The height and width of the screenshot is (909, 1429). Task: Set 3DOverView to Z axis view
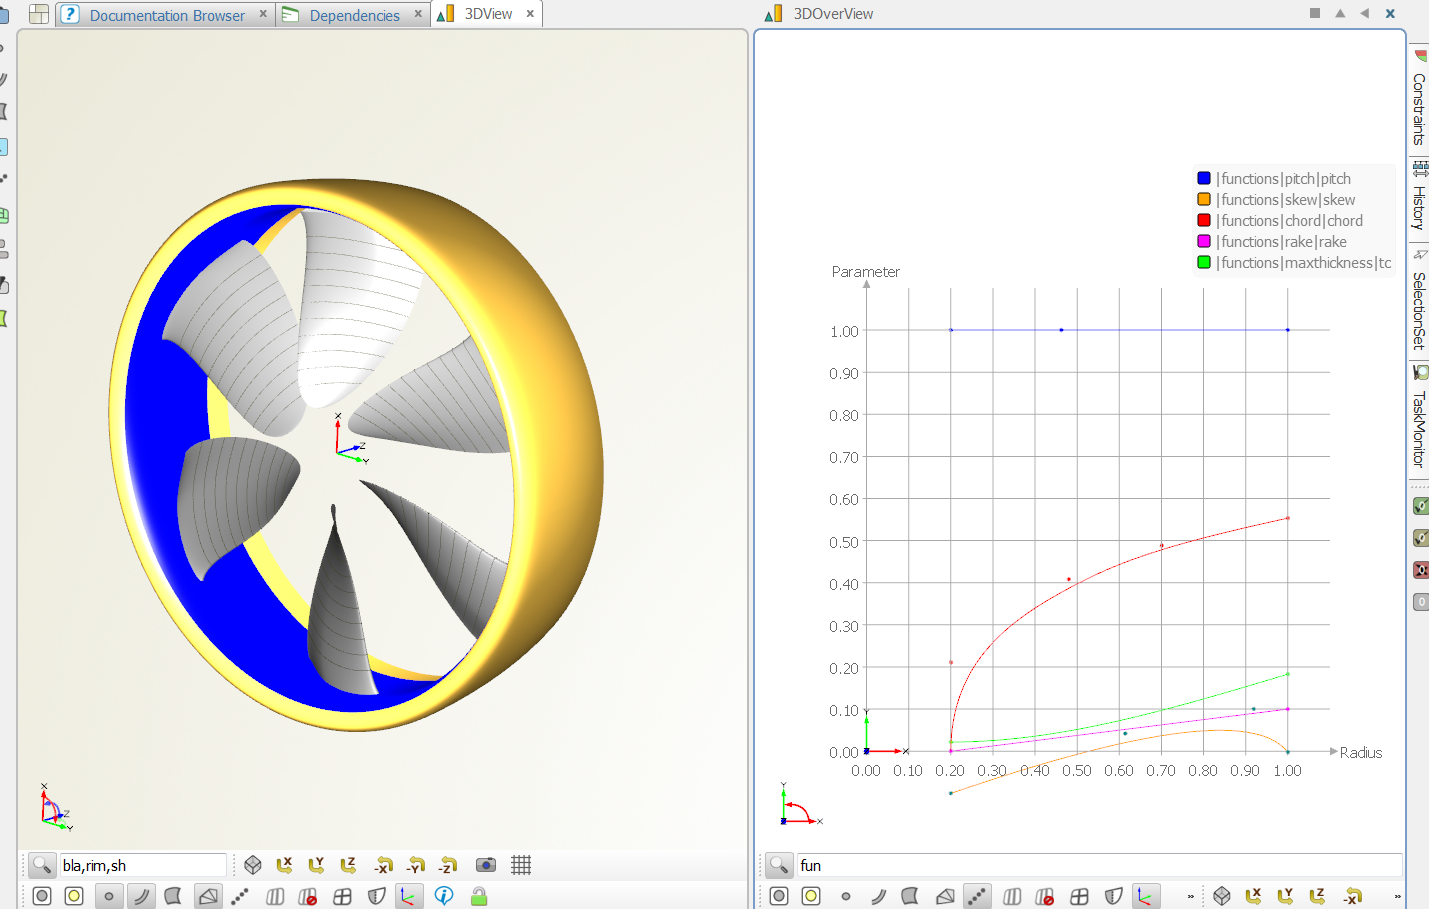(1318, 896)
